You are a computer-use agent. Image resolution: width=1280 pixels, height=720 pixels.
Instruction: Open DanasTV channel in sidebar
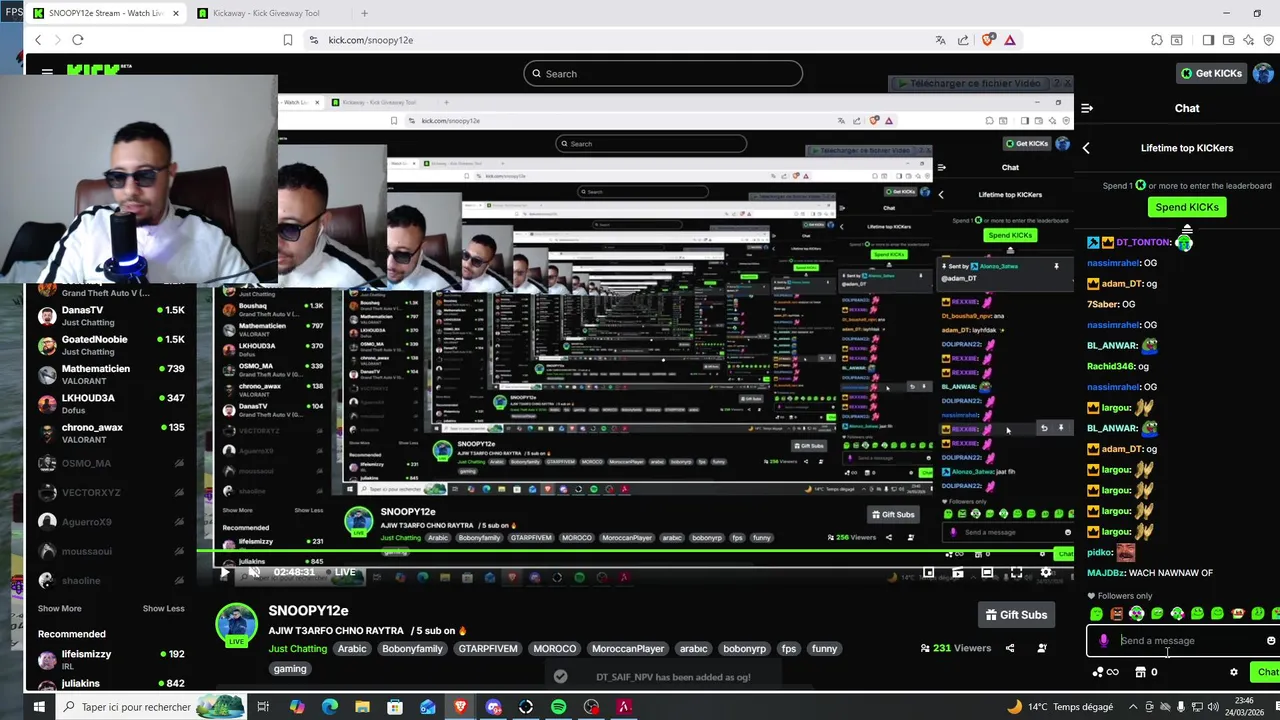pos(110,316)
